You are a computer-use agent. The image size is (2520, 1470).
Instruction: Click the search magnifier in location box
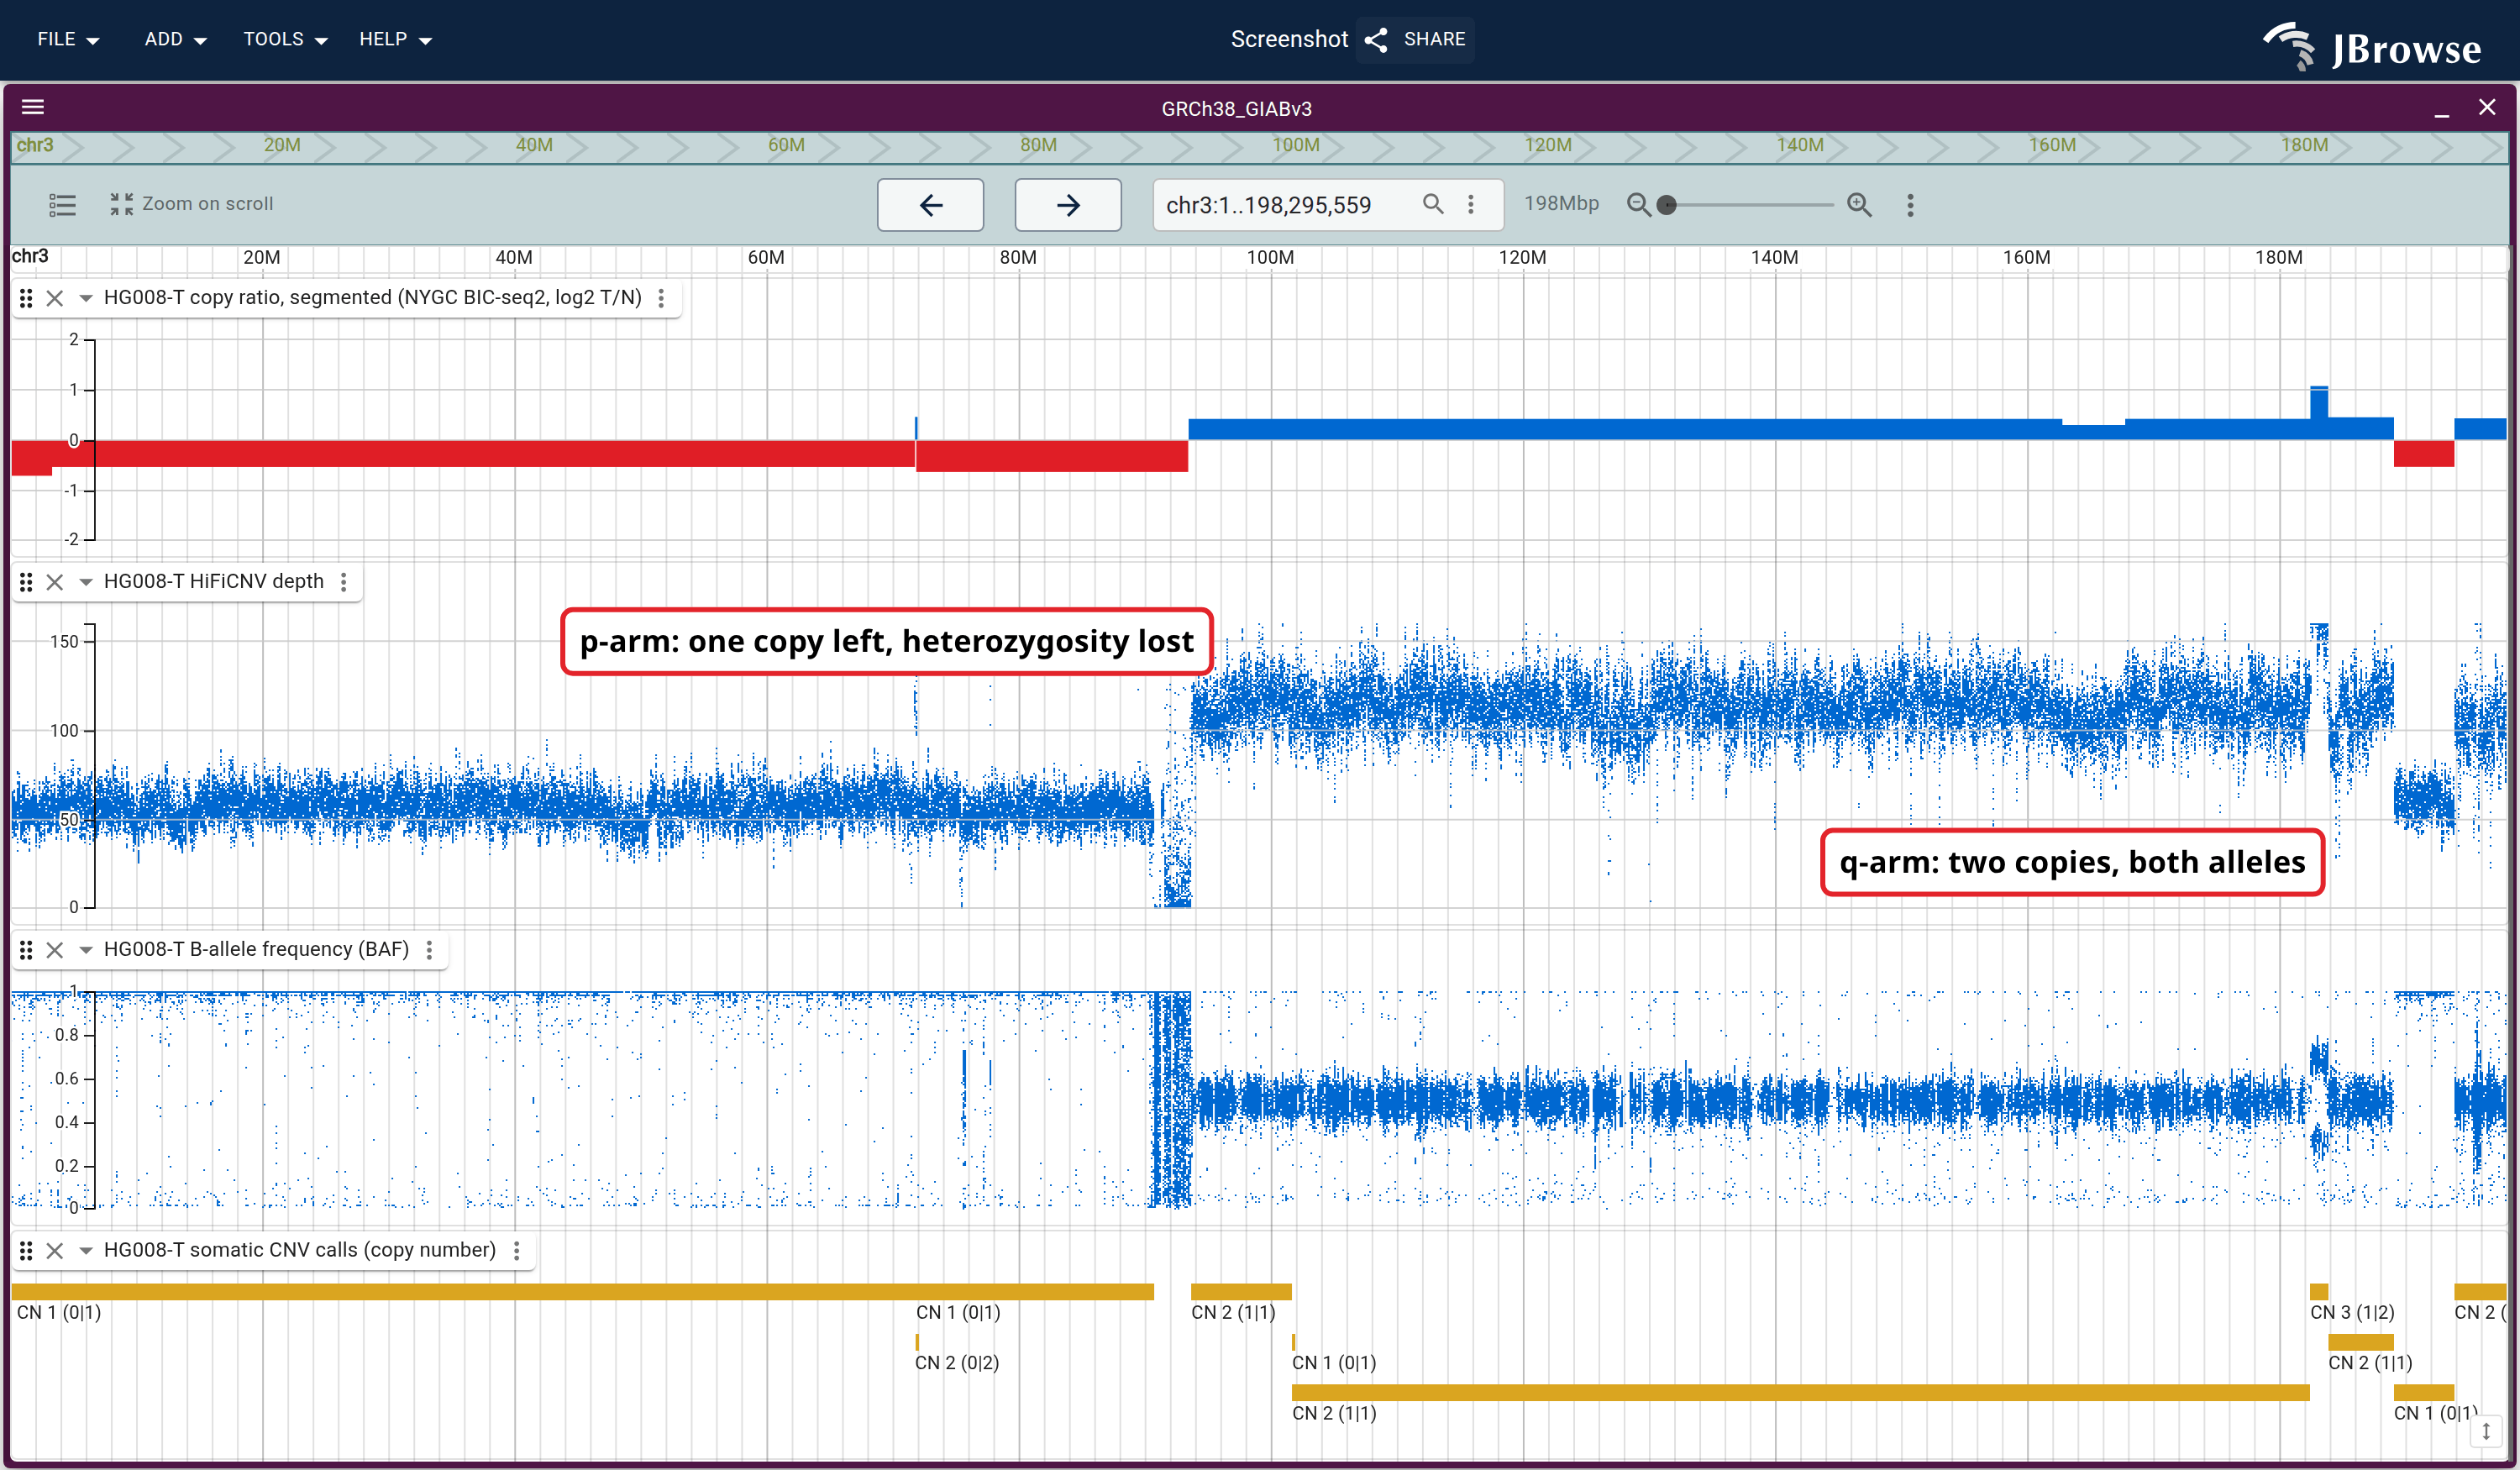(1433, 204)
